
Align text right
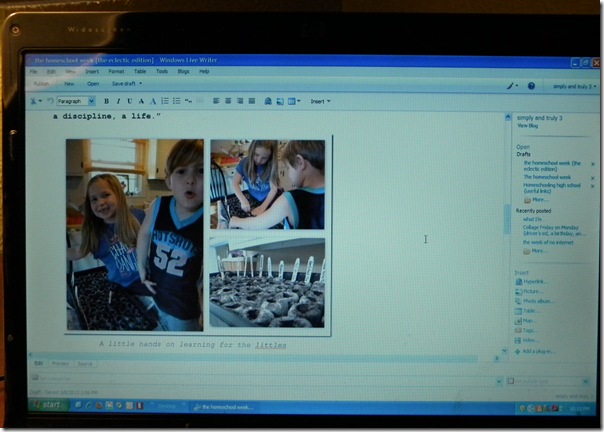(x=240, y=101)
